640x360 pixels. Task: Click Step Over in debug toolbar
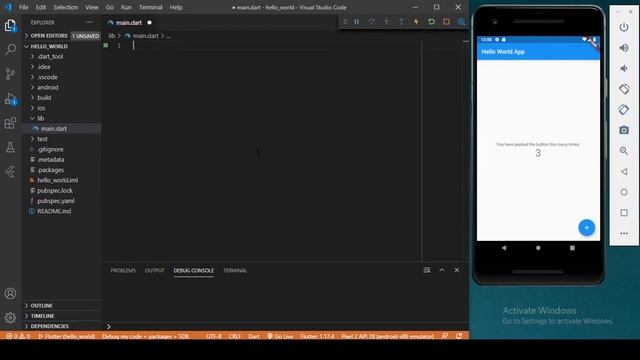point(371,22)
